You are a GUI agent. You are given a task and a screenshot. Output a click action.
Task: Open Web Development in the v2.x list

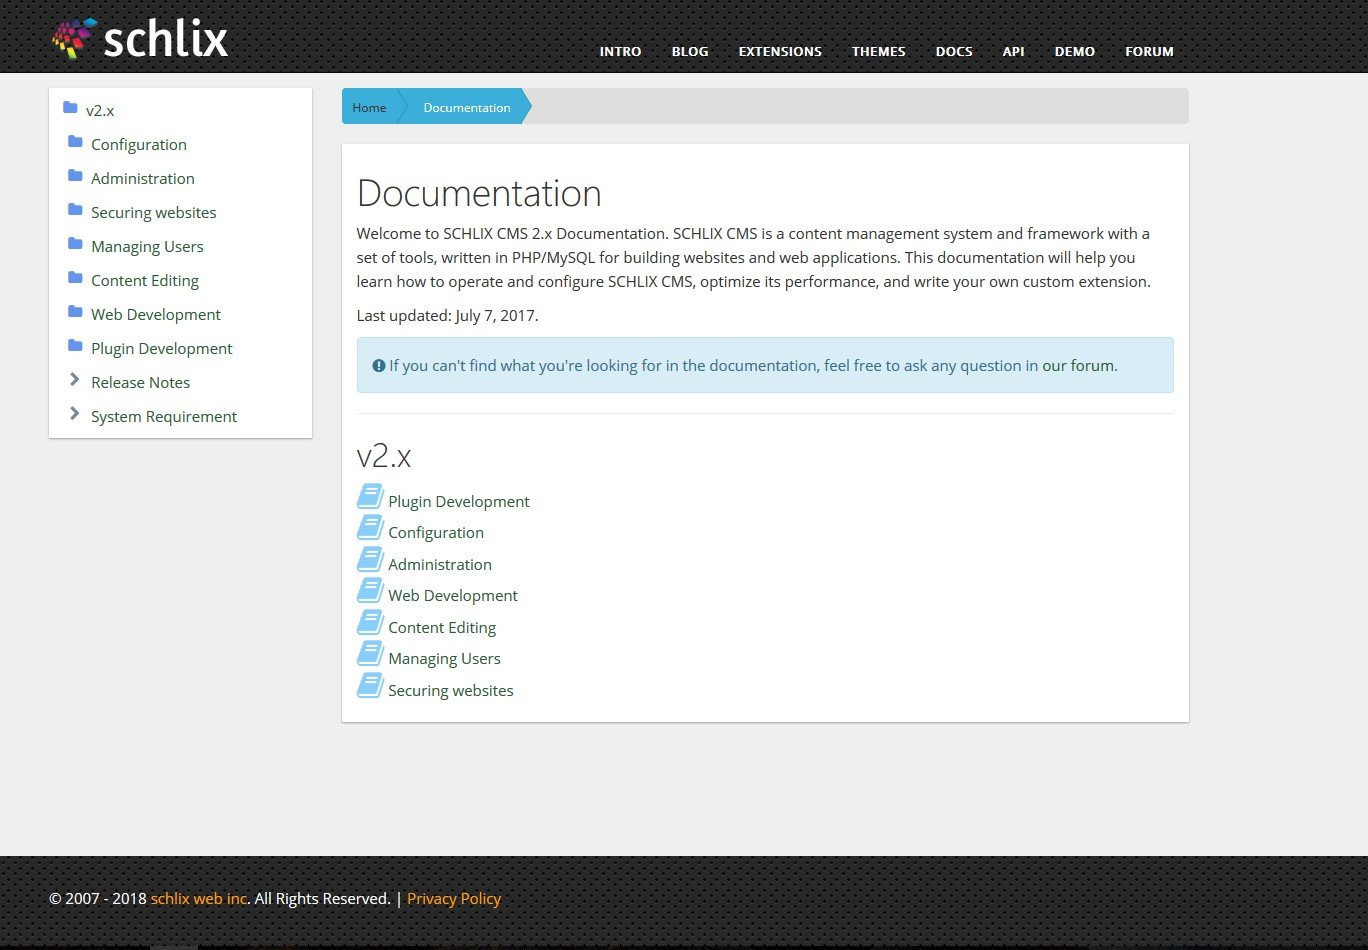453,596
